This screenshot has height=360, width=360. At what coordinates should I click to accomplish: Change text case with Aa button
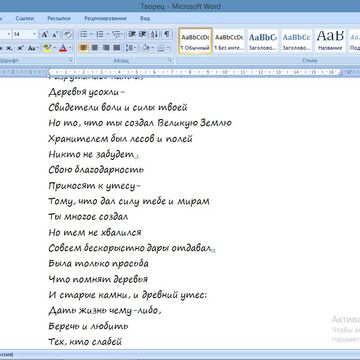[32, 48]
